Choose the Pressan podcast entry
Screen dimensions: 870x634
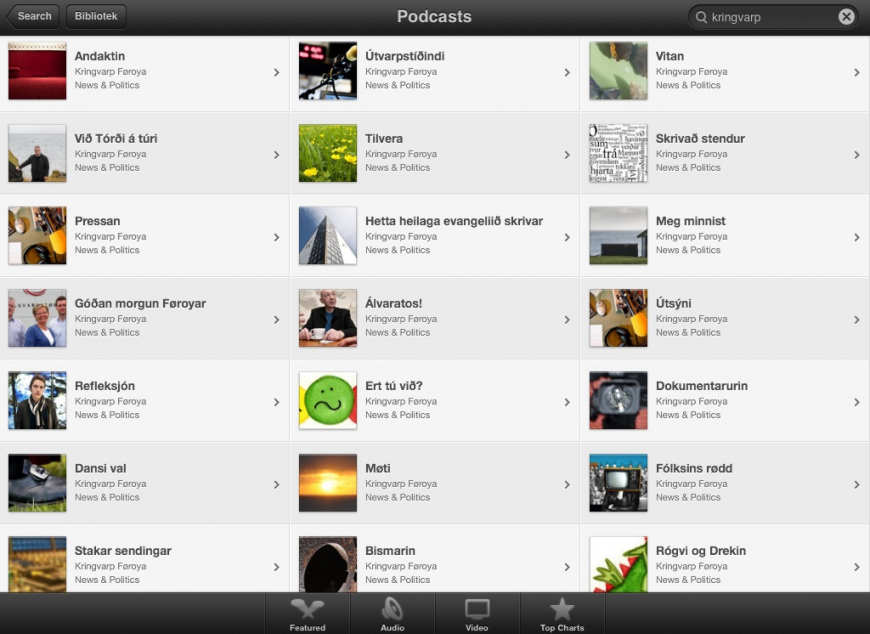[145, 236]
